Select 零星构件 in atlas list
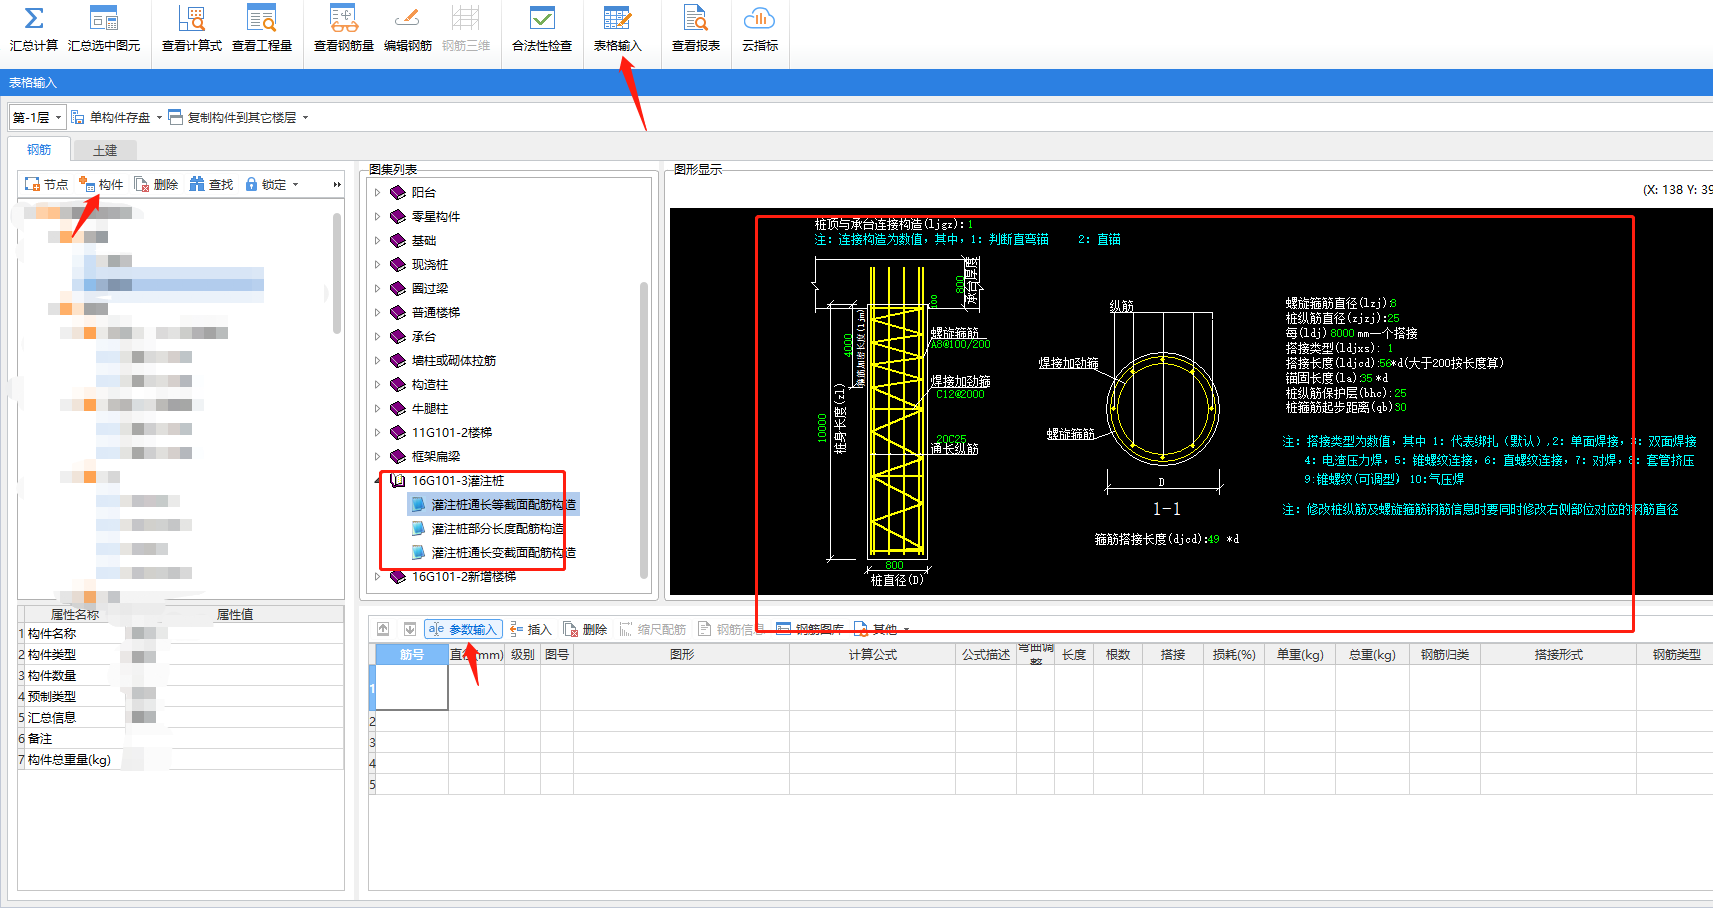The image size is (1713, 908). pyautogui.click(x=436, y=216)
